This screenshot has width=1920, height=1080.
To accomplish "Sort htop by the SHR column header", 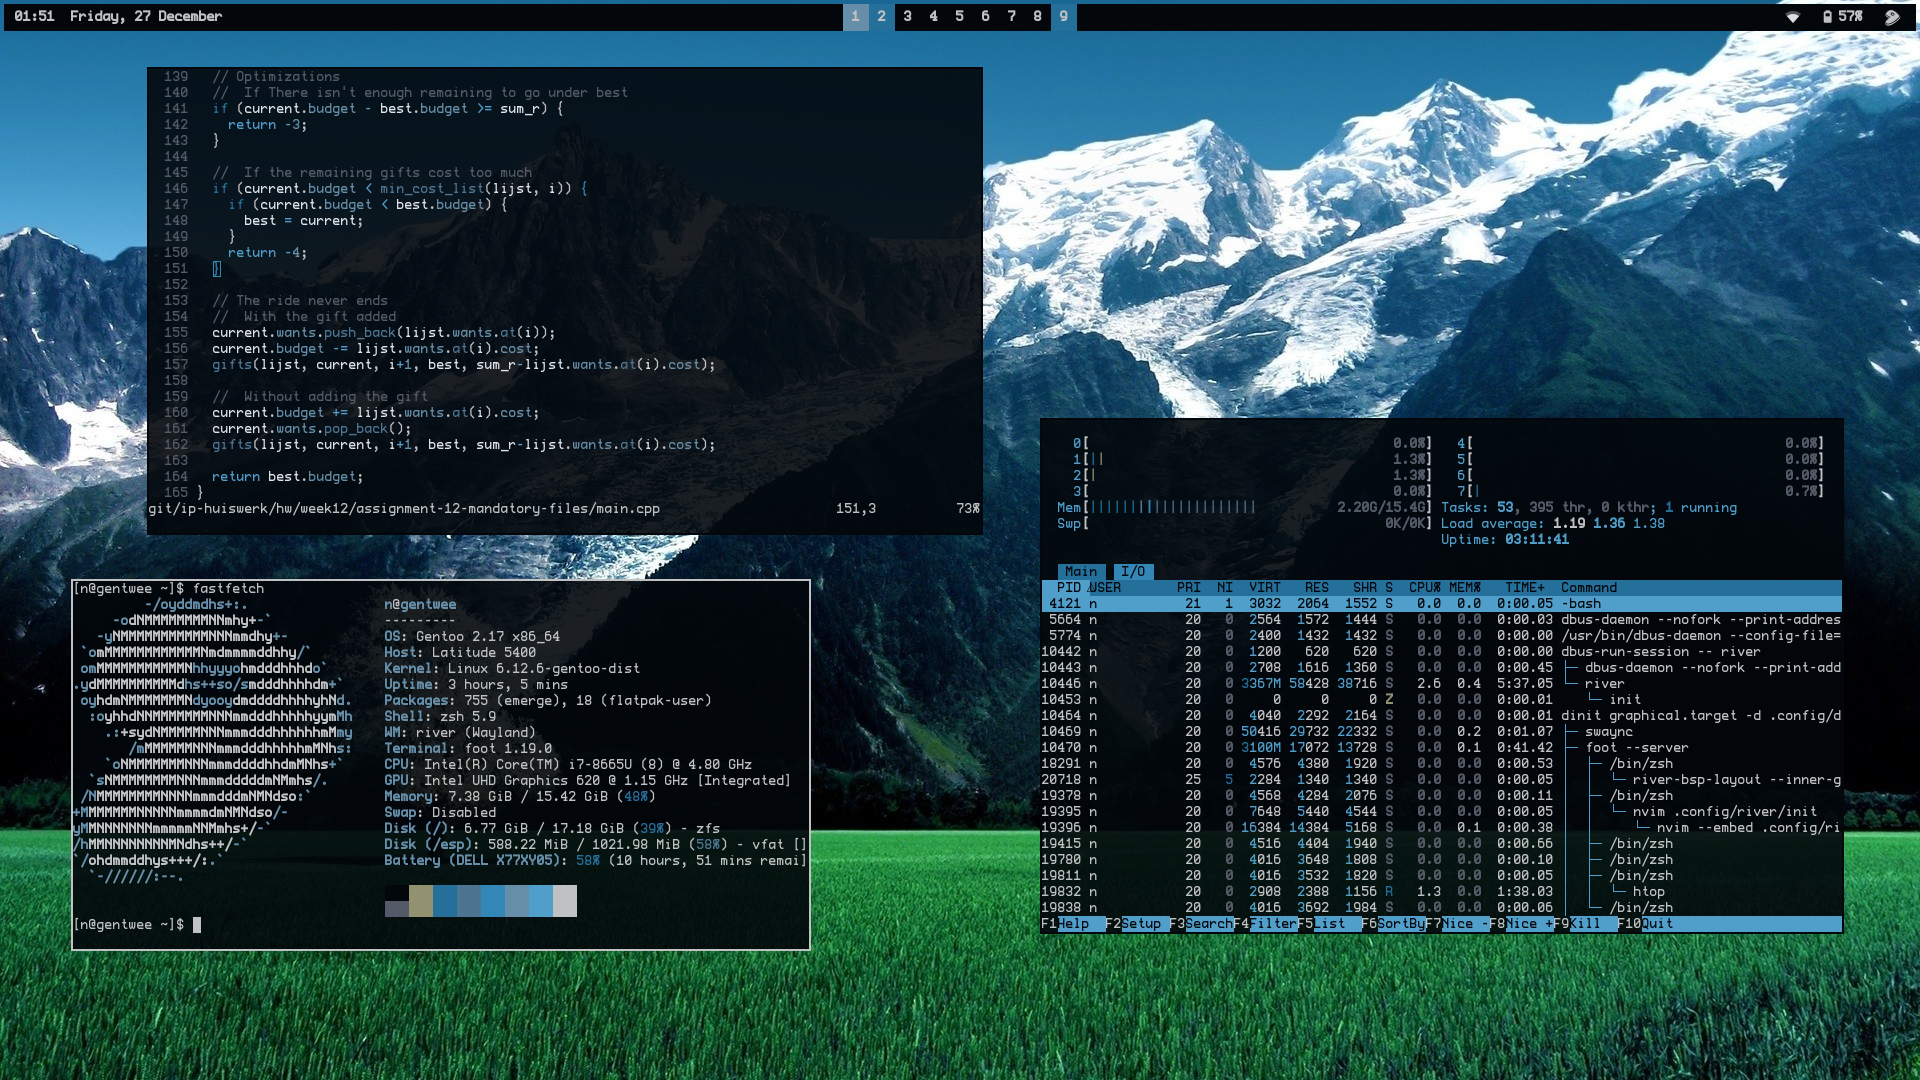I will pos(1365,588).
